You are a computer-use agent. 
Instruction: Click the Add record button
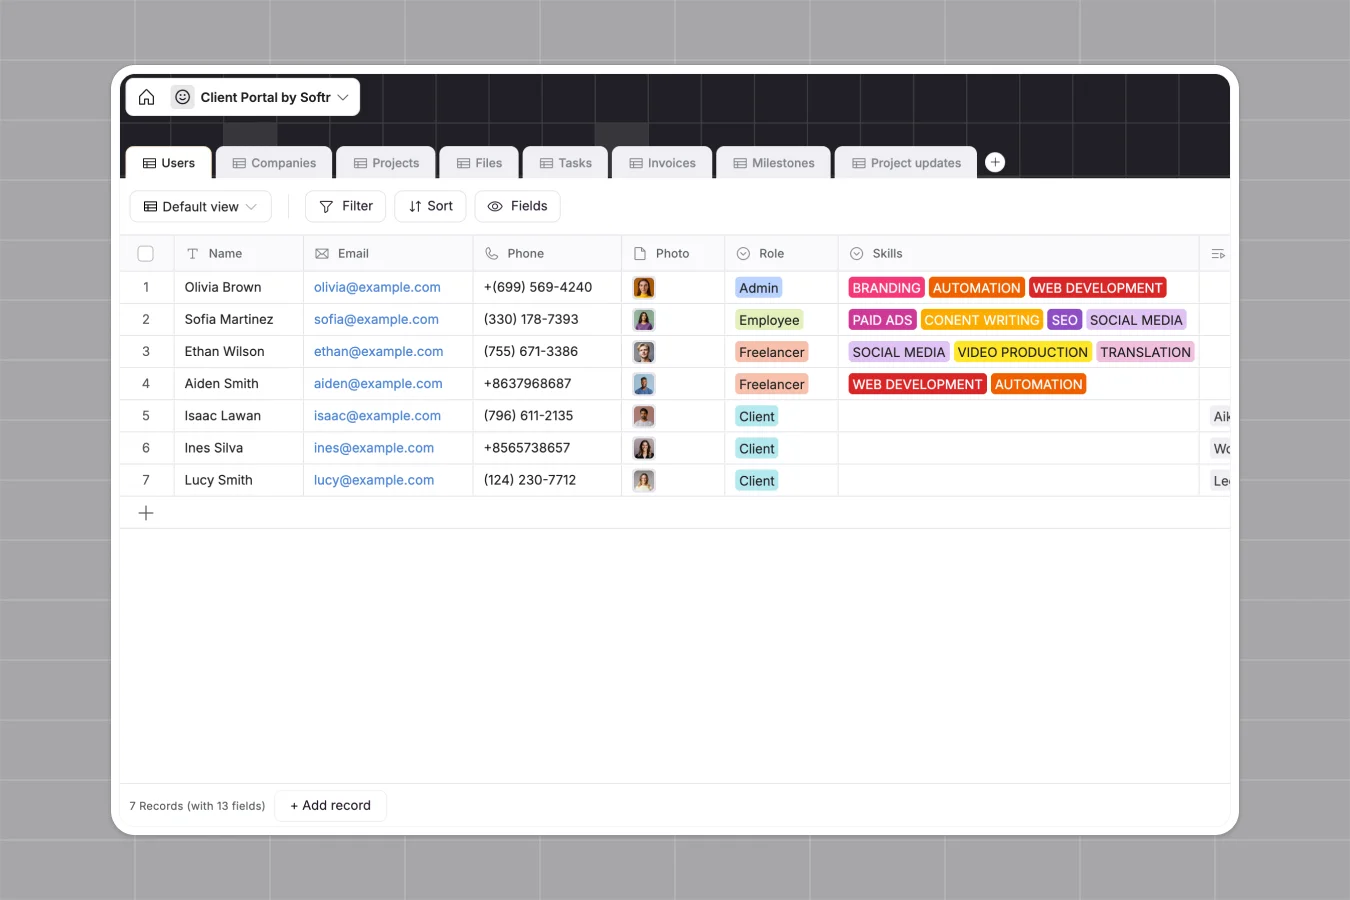point(330,805)
